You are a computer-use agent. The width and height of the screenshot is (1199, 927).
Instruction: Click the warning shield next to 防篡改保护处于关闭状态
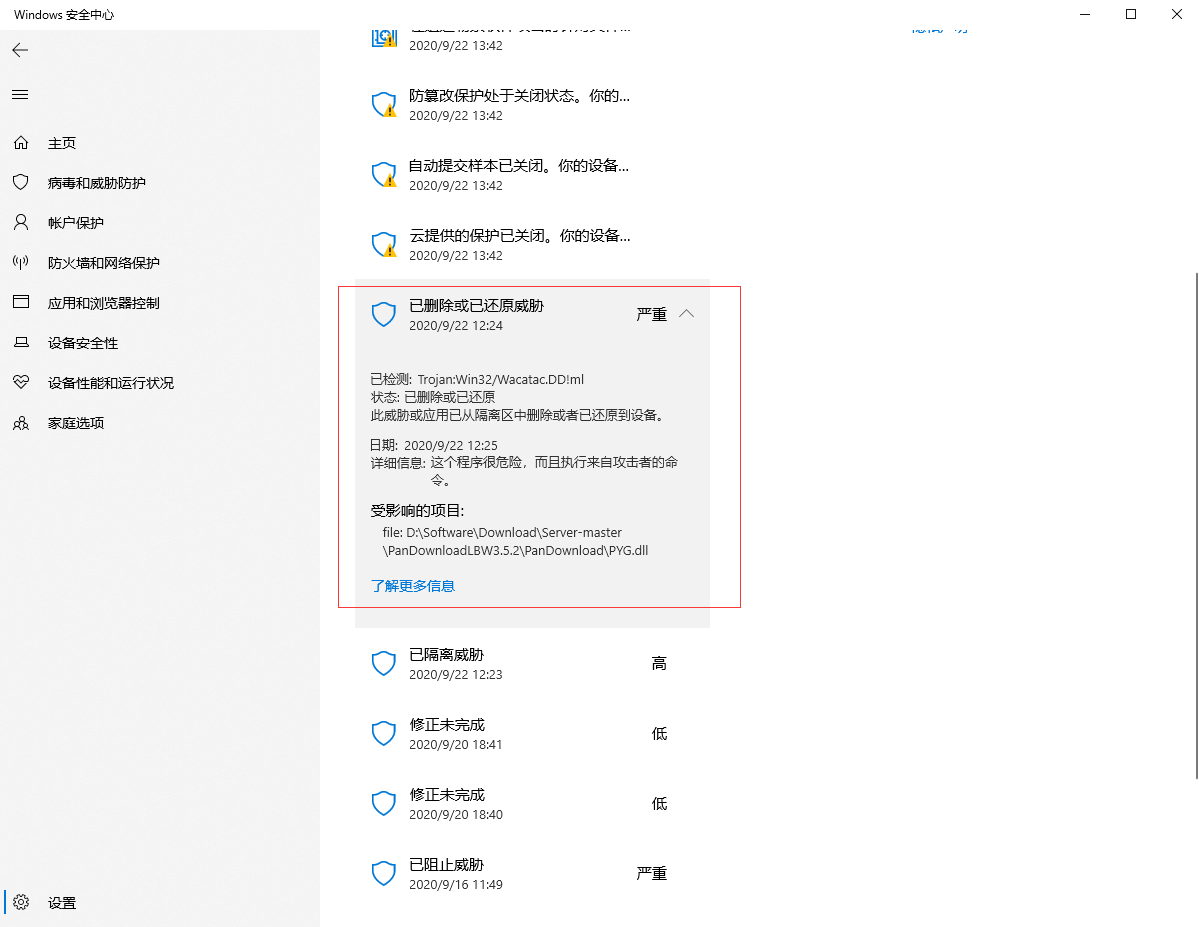[x=384, y=104]
